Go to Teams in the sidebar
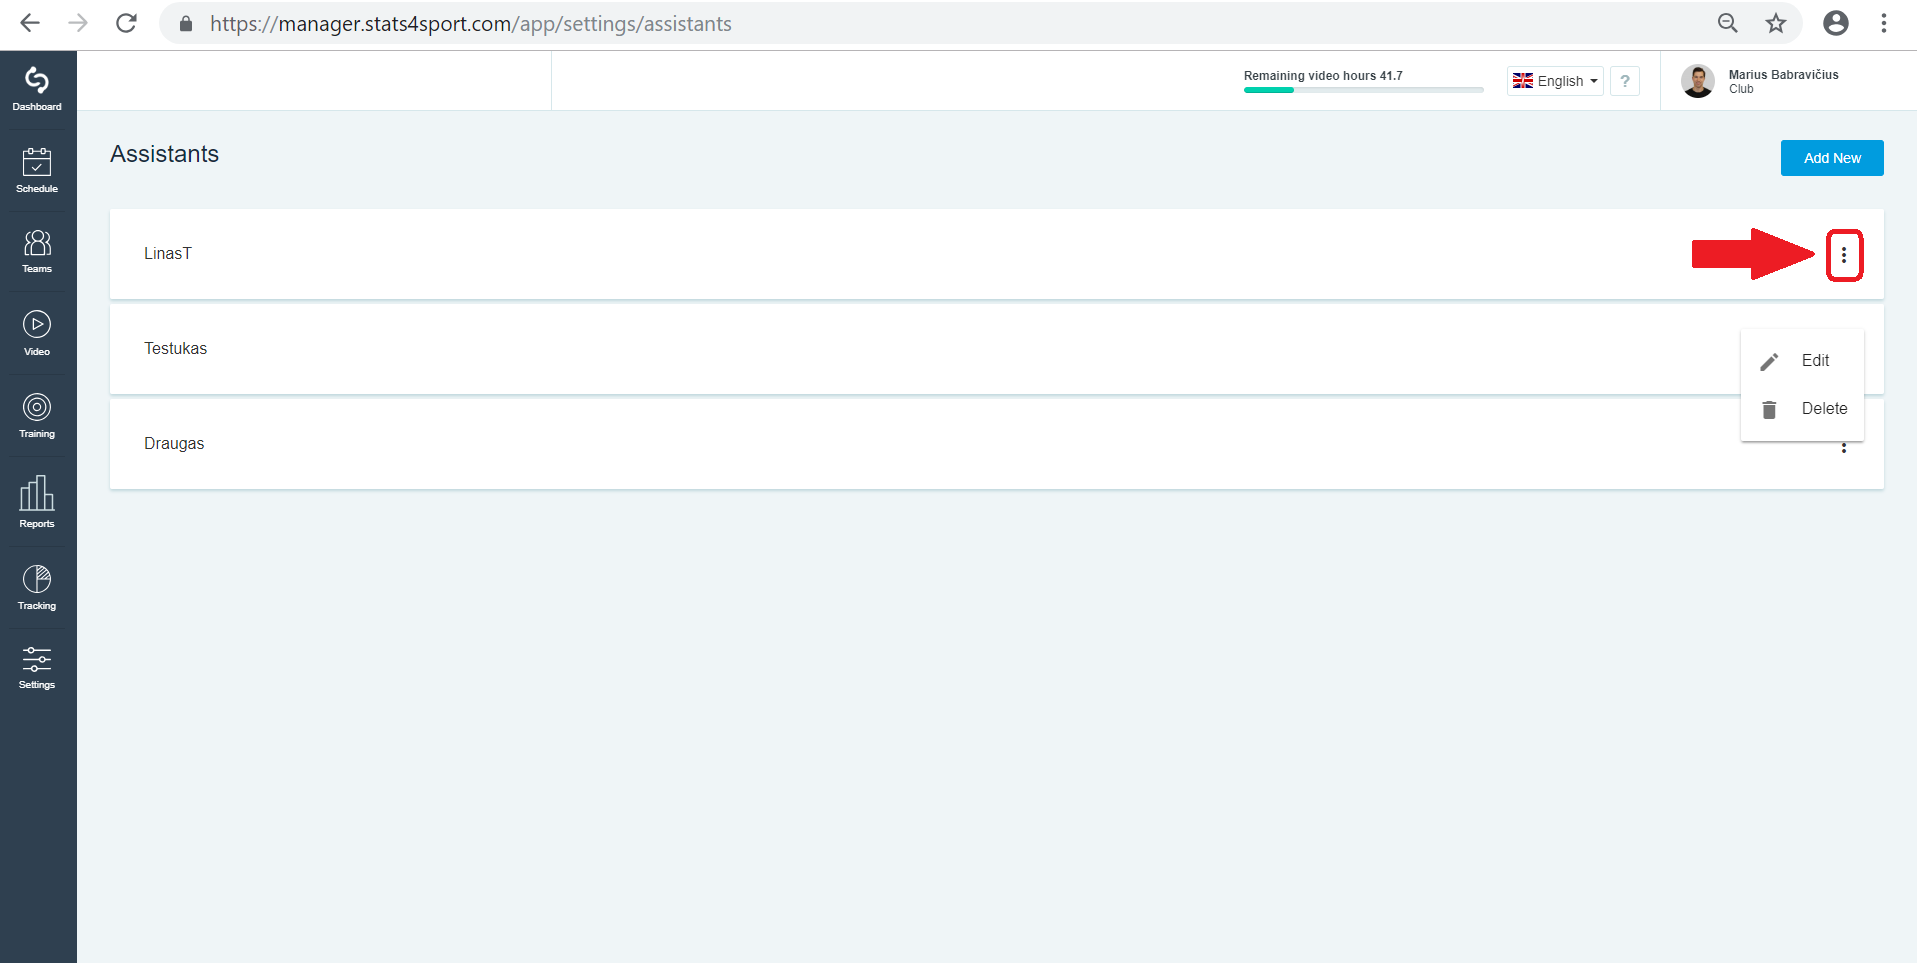 37,252
